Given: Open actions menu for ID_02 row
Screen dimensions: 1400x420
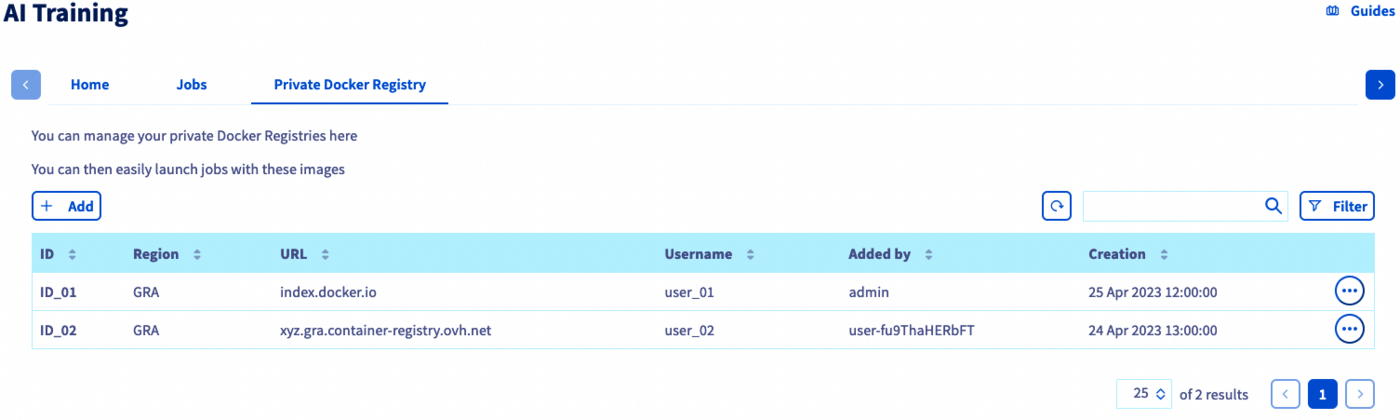Looking at the screenshot, I should pos(1349,327).
